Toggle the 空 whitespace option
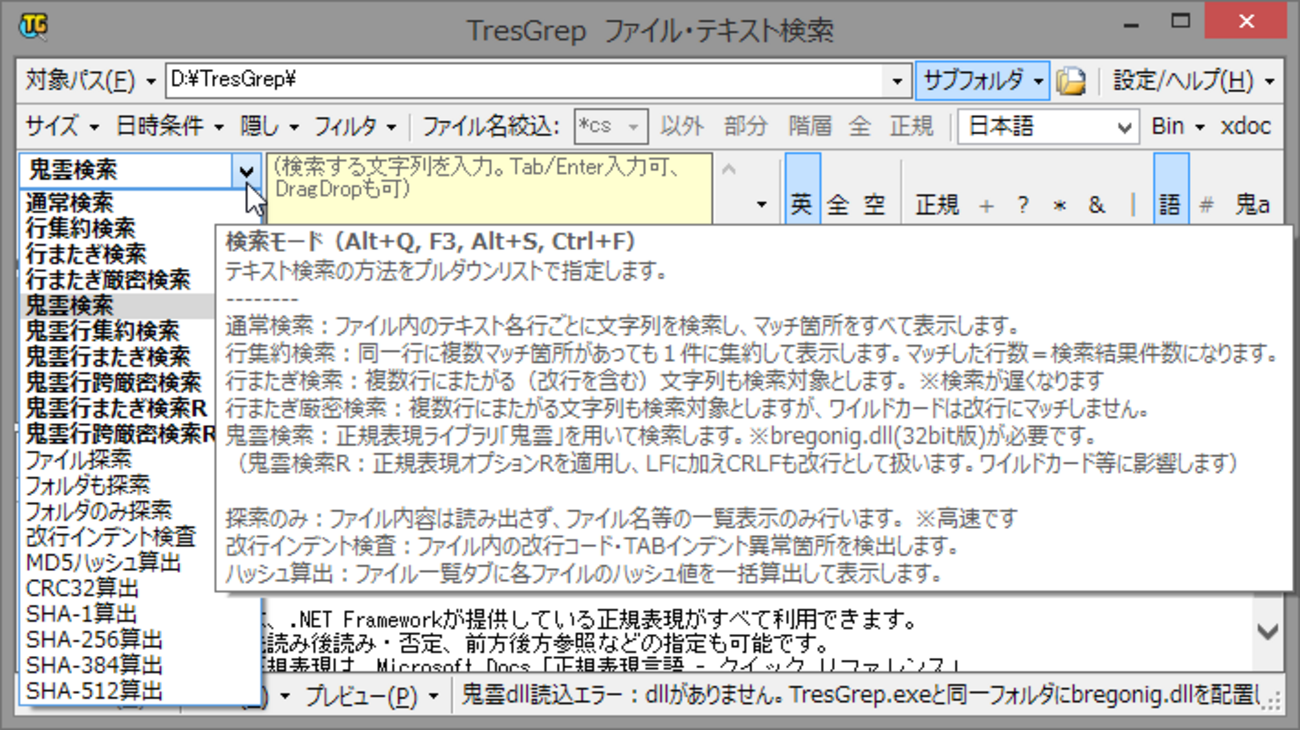This screenshot has width=1300, height=730. pos(874,204)
